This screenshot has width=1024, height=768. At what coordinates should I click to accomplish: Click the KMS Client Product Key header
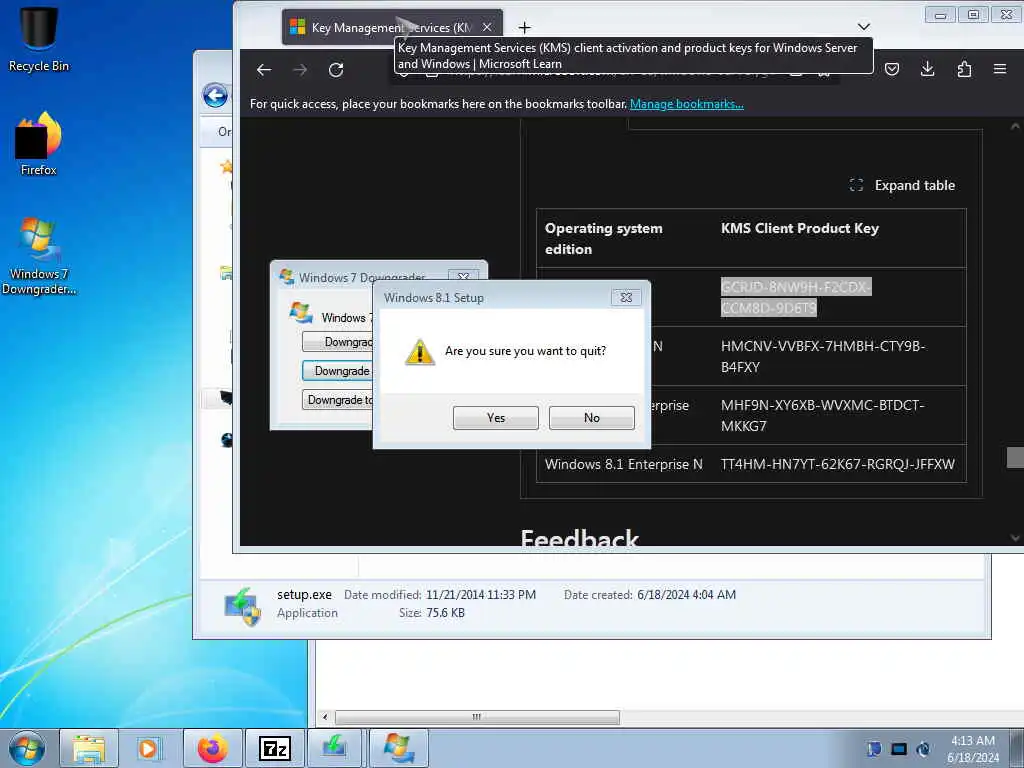point(800,228)
